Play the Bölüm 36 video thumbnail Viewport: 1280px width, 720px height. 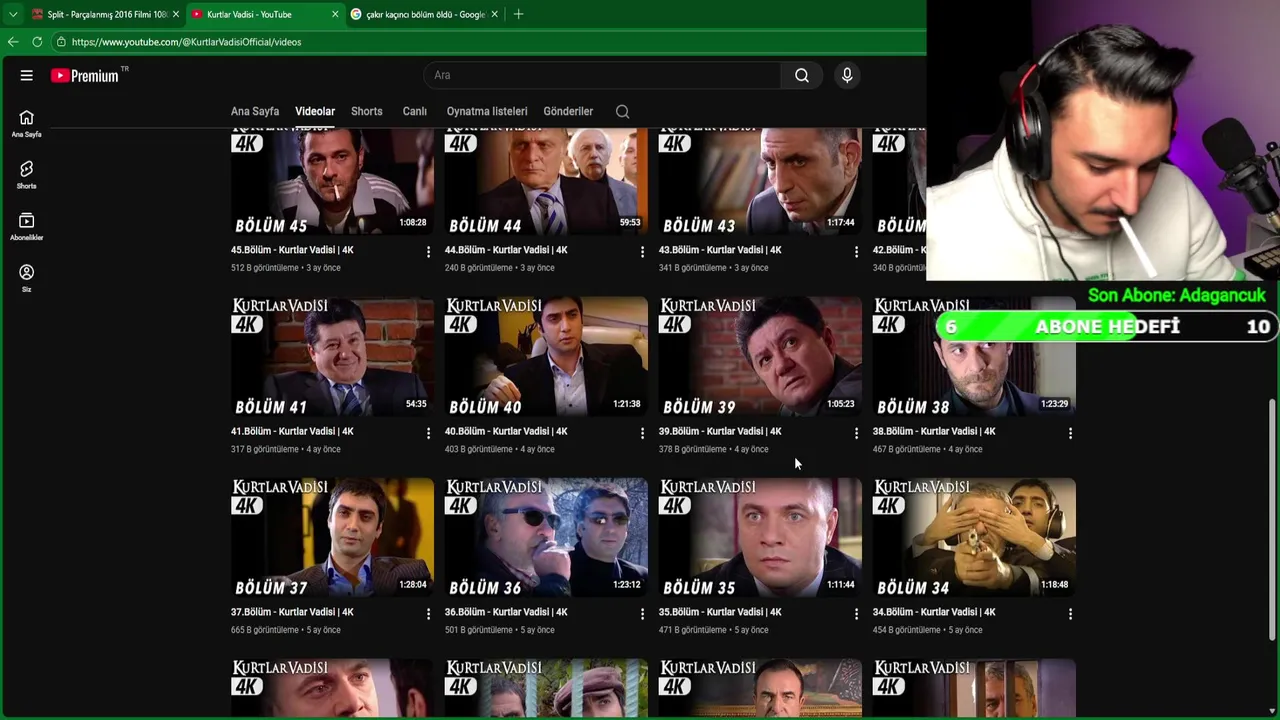pyautogui.click(x=546, y=537)
